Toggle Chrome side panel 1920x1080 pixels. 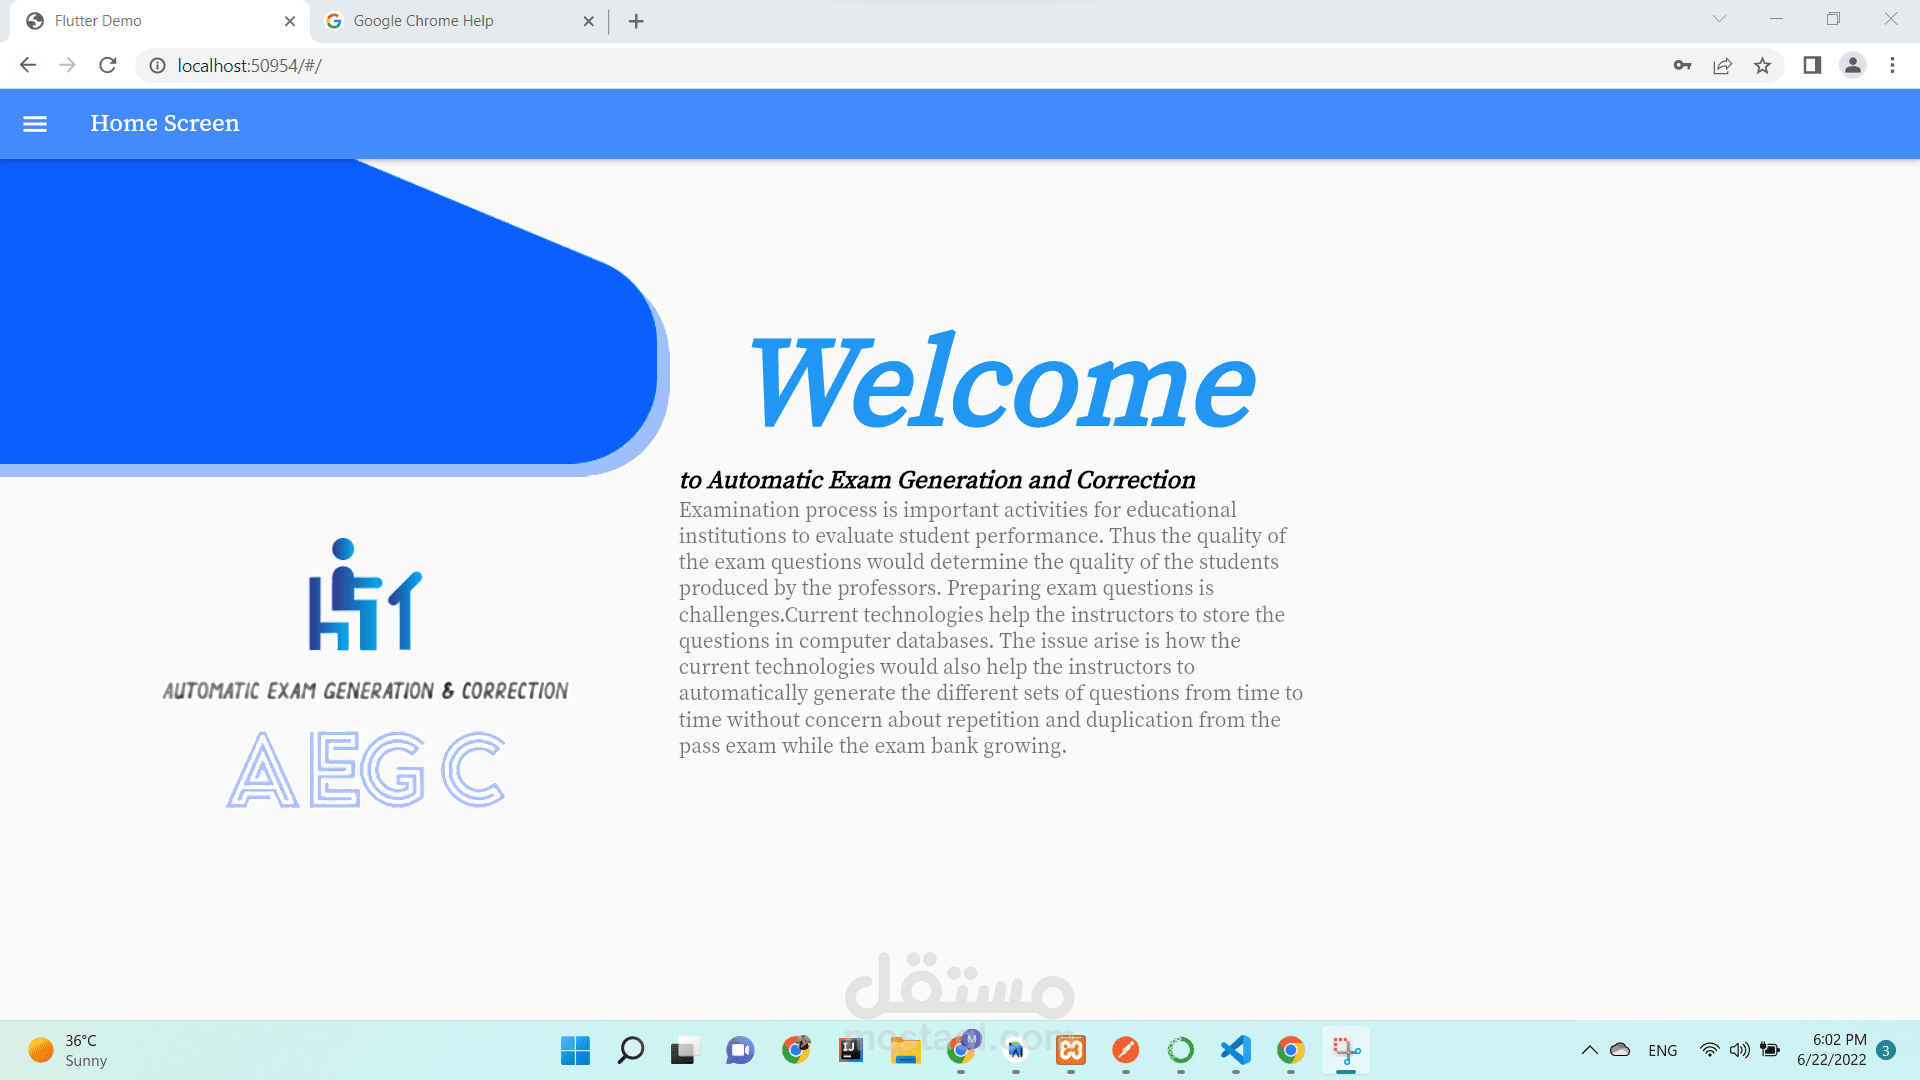click(x=1812, y=65)
